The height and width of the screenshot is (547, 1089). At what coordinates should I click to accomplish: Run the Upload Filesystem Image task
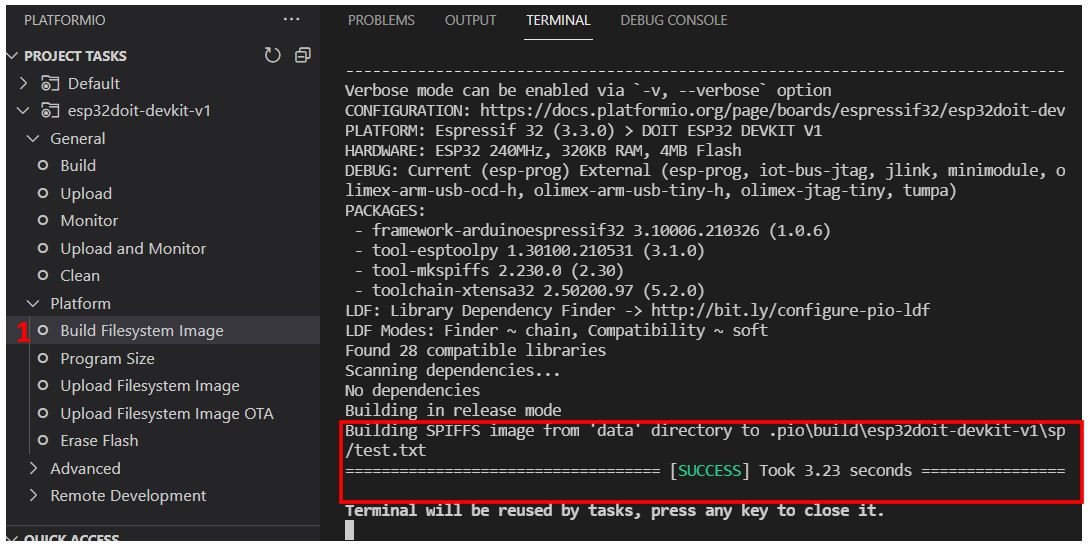tap(150, 385)
